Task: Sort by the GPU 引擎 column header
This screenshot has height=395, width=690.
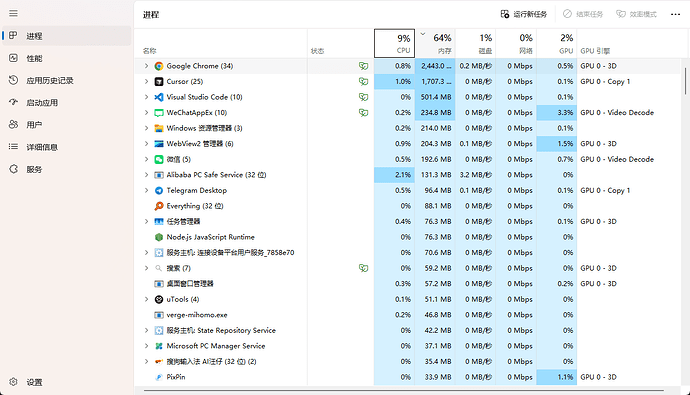Action: coord(628,44)
